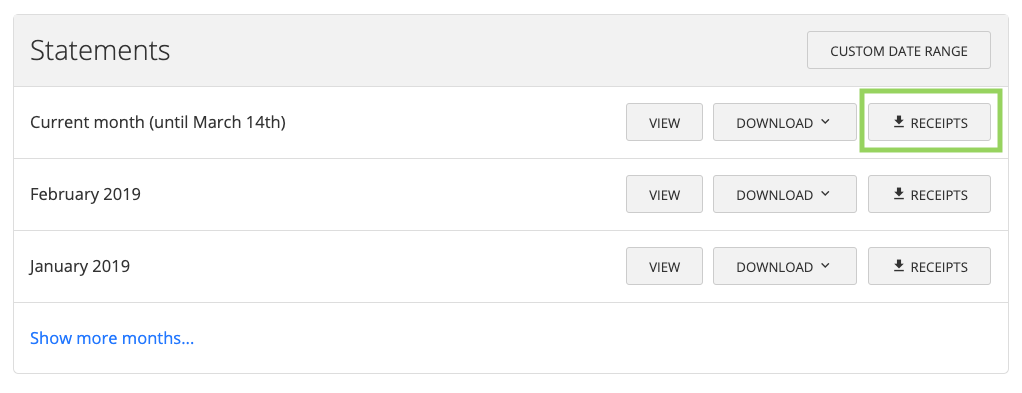View the current month statement
The height and width of the screenshot is (393, 1022).
[664, 123]
